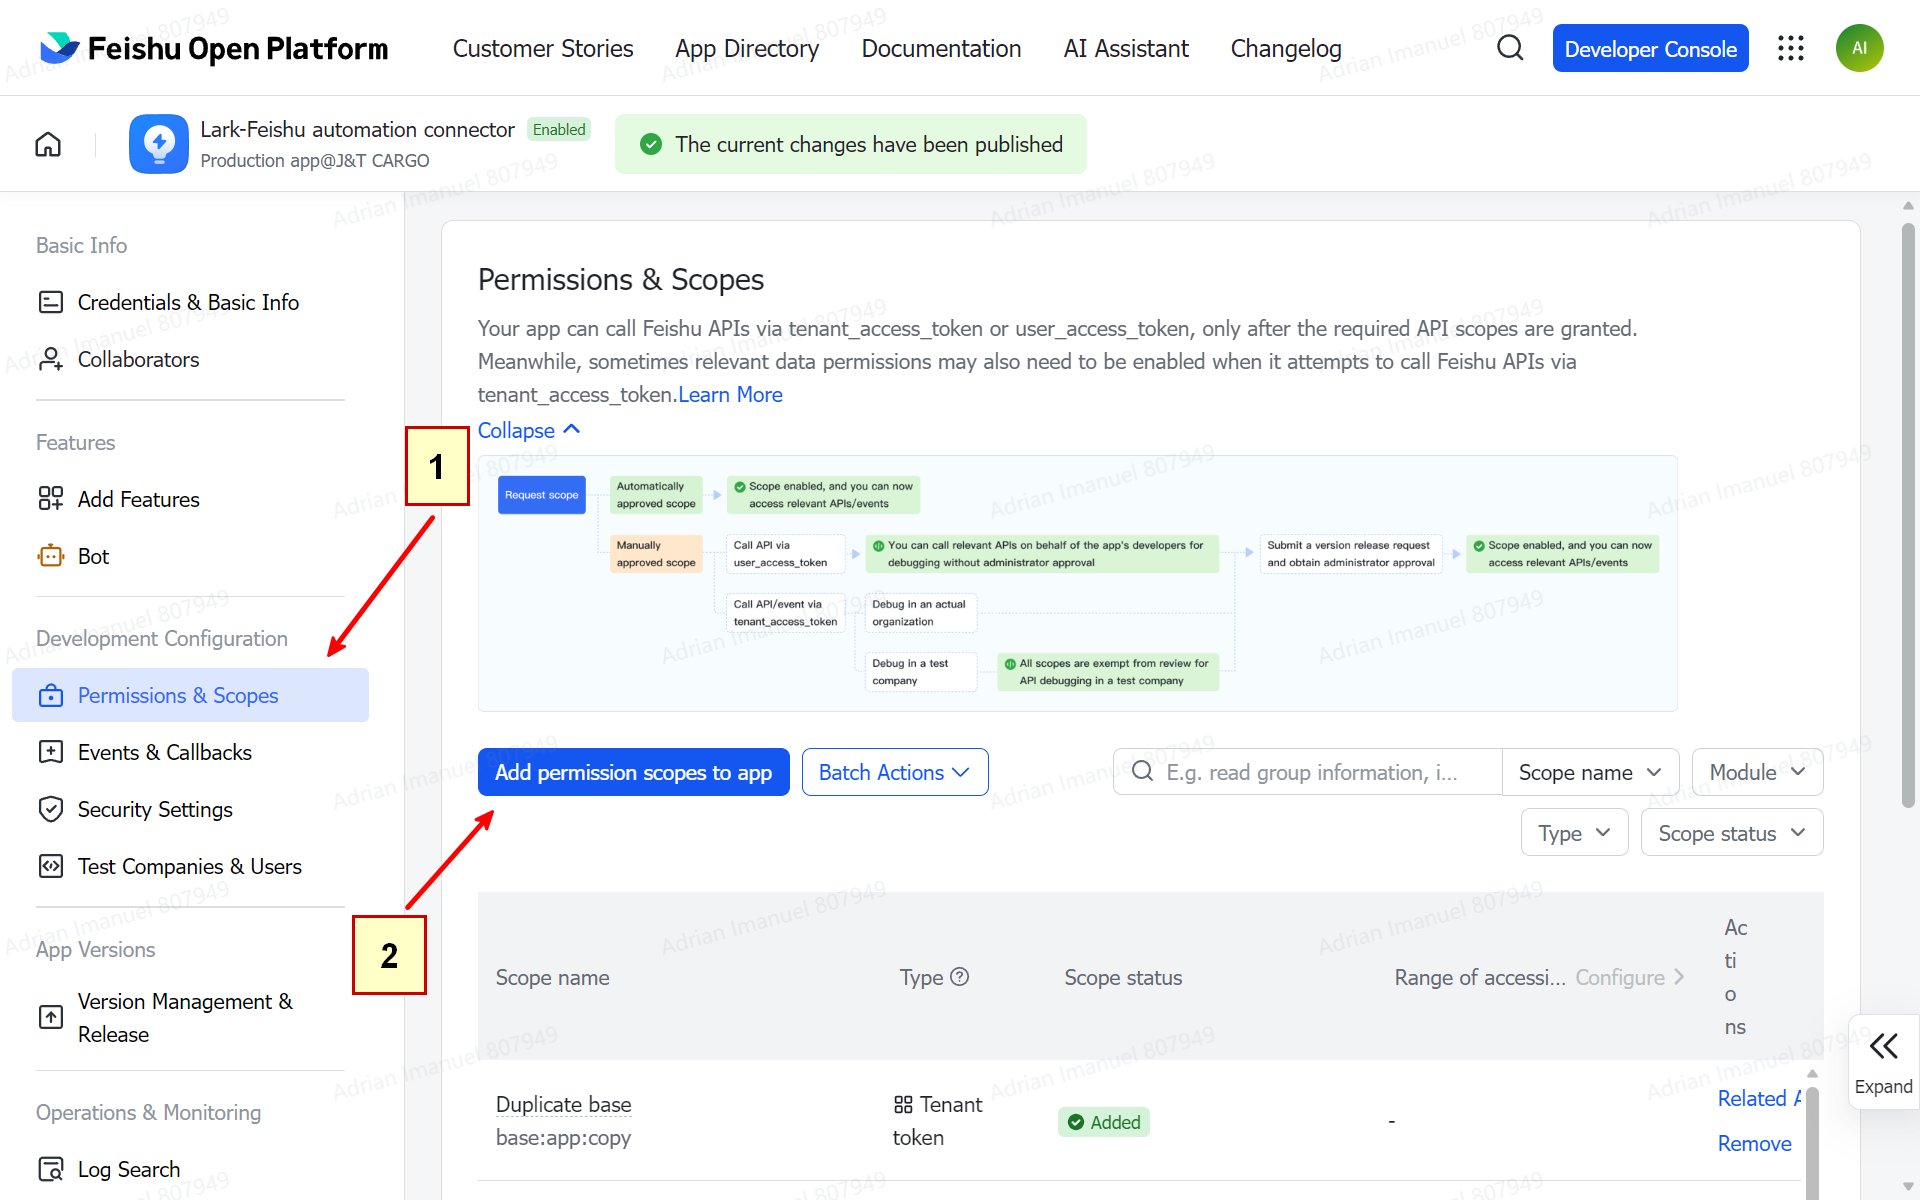The width and height of the screenshot is (1920, 1200).
Task: Open Customer Stories in top navigation
Action: (543, 49)
